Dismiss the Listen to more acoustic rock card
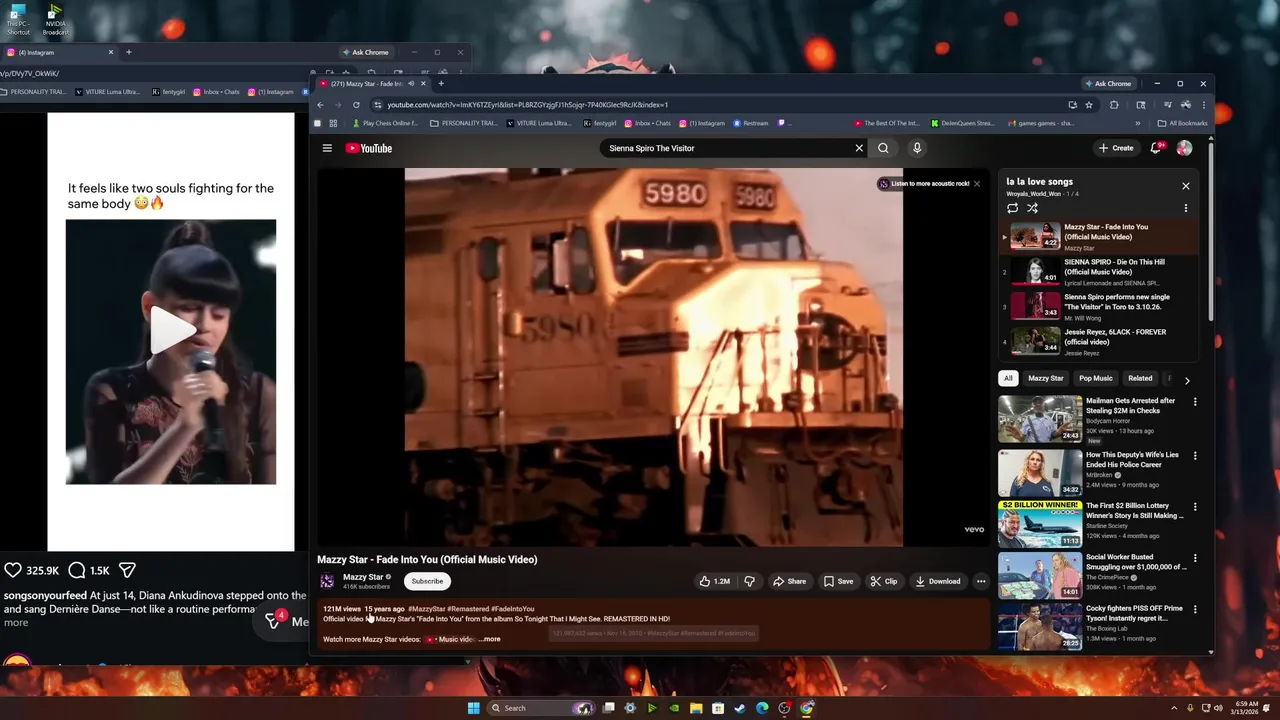1280x720 pixels. [977, 184]
